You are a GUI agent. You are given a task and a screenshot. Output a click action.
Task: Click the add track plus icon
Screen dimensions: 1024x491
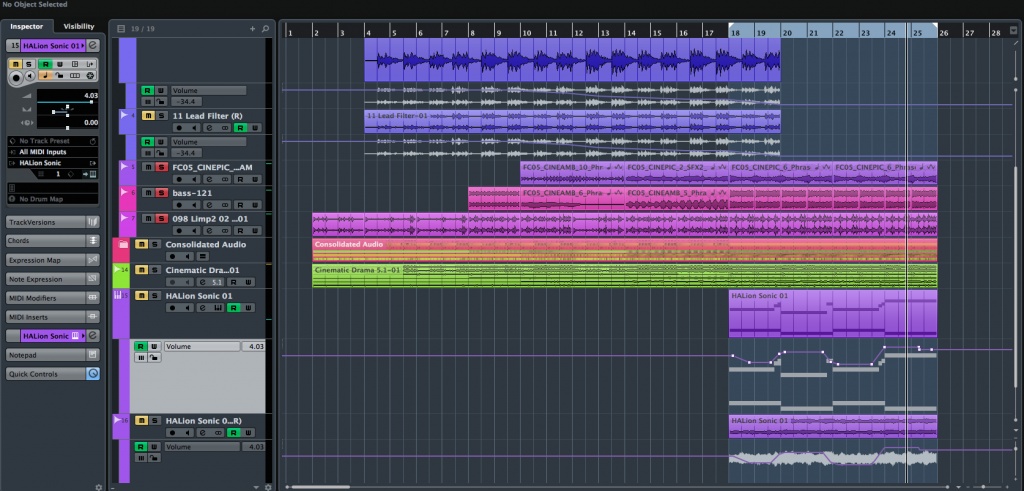tap(252, 28)
